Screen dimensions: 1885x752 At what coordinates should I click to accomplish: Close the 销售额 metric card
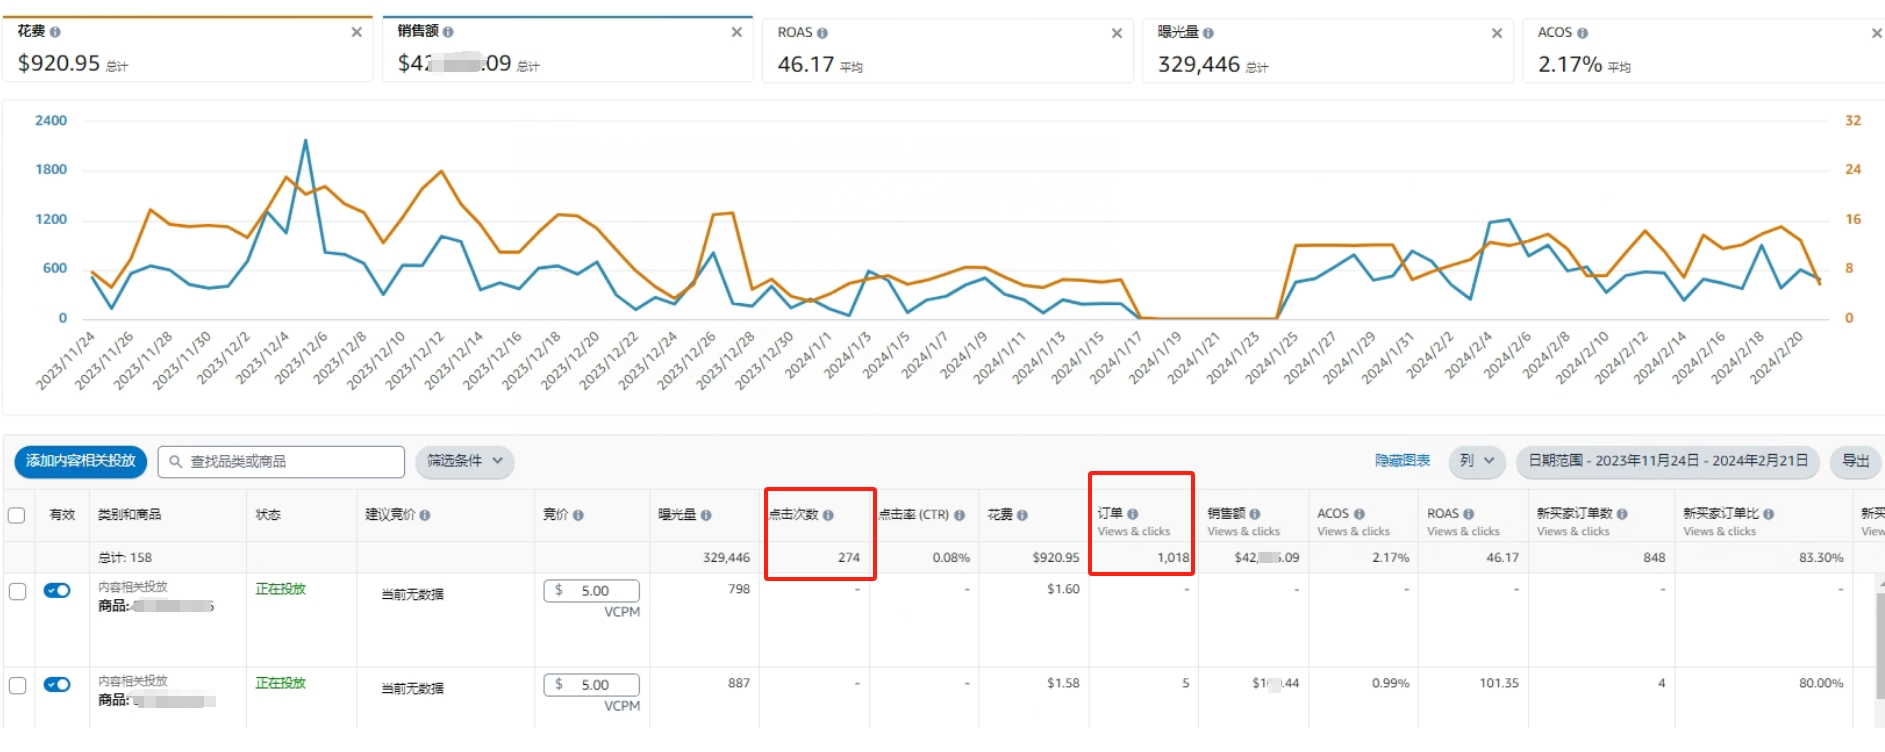coord(736,32)
